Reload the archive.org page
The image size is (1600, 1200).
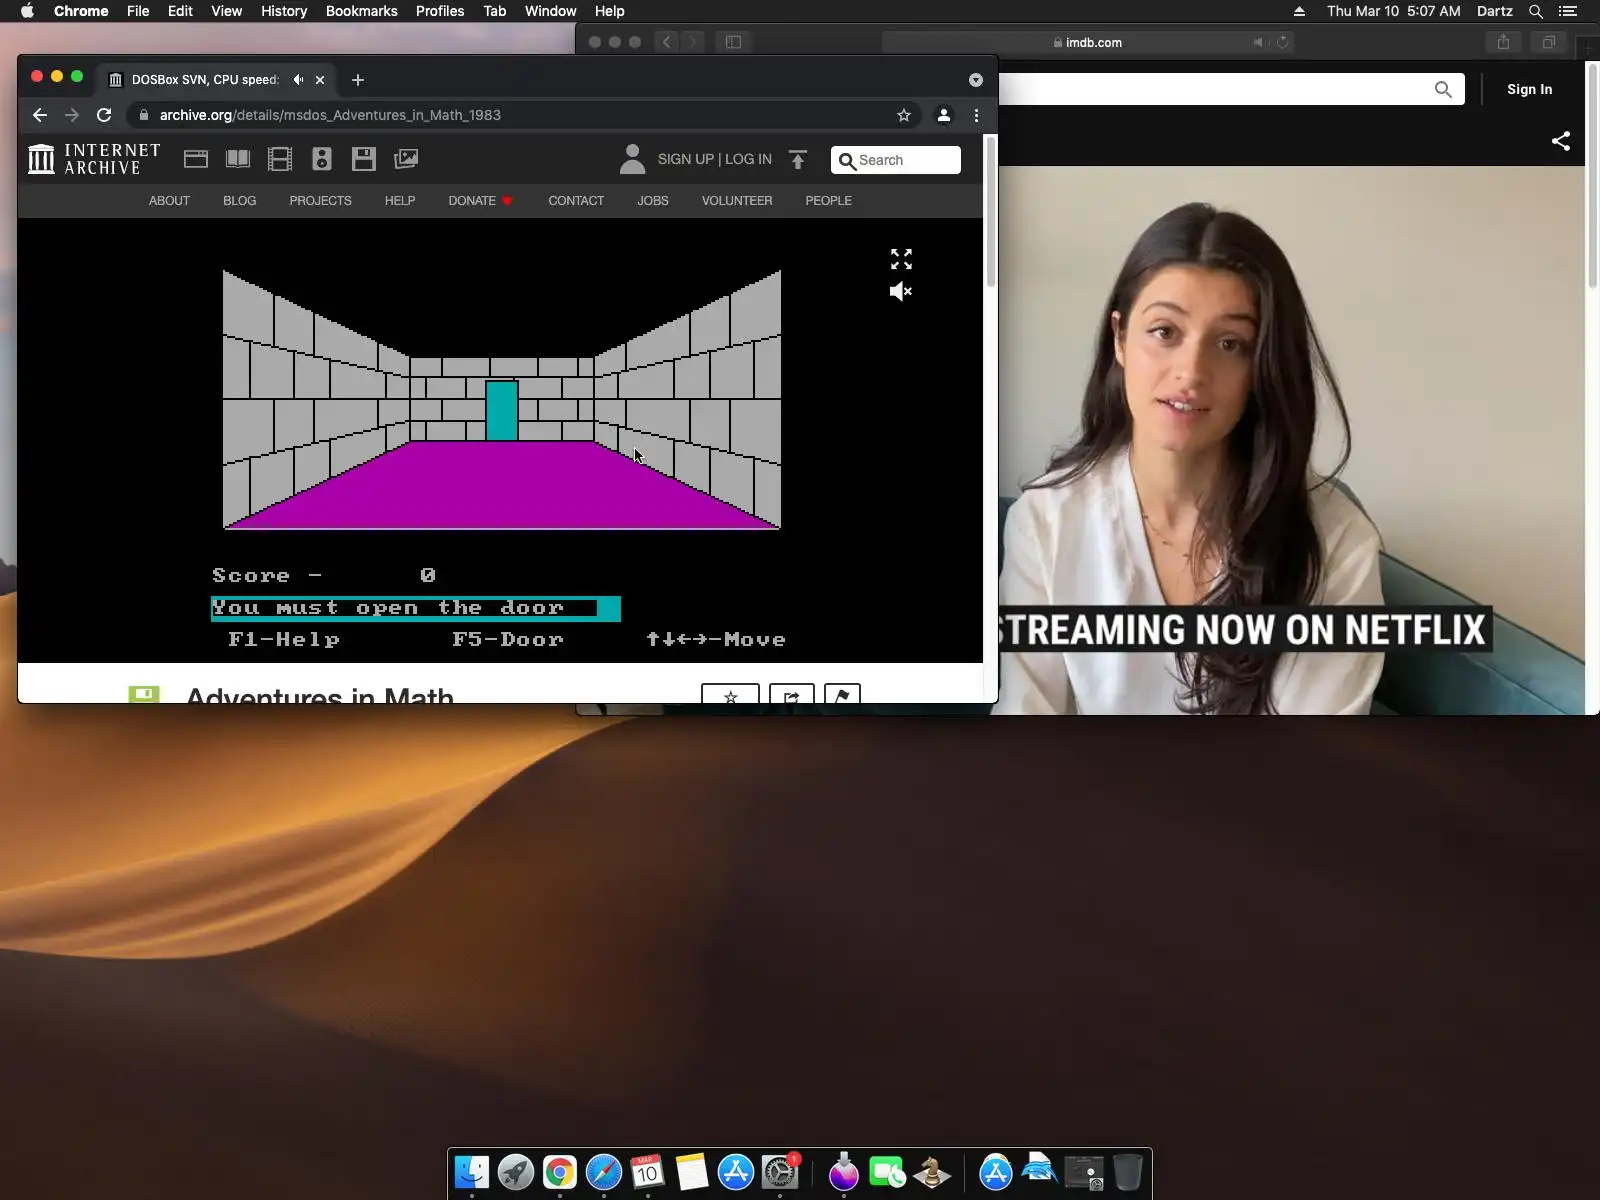tap(104, 115)
